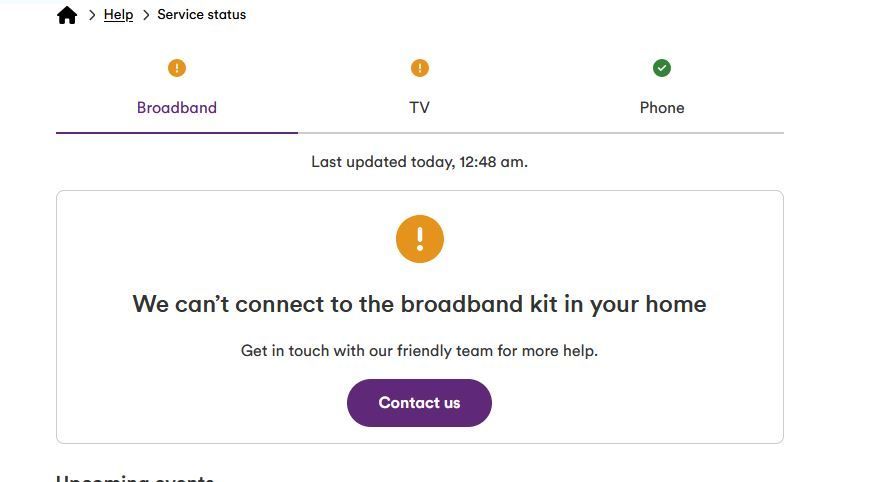Screen dimensions: 871x482
Task: Switch to the Phone tab label
Action: tap(662, 108)
